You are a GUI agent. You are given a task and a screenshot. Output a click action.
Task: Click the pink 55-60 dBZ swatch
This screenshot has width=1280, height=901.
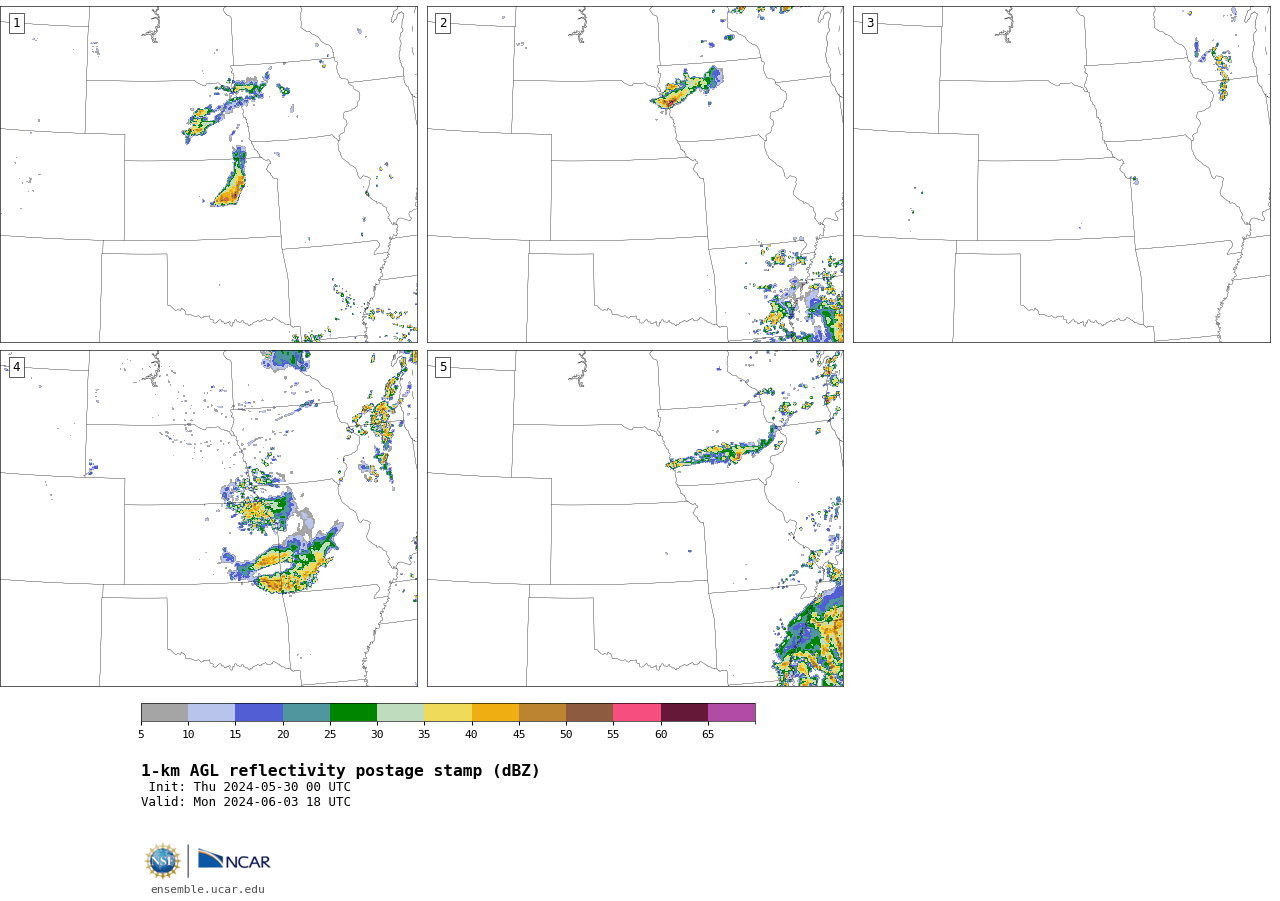[637, 712]
